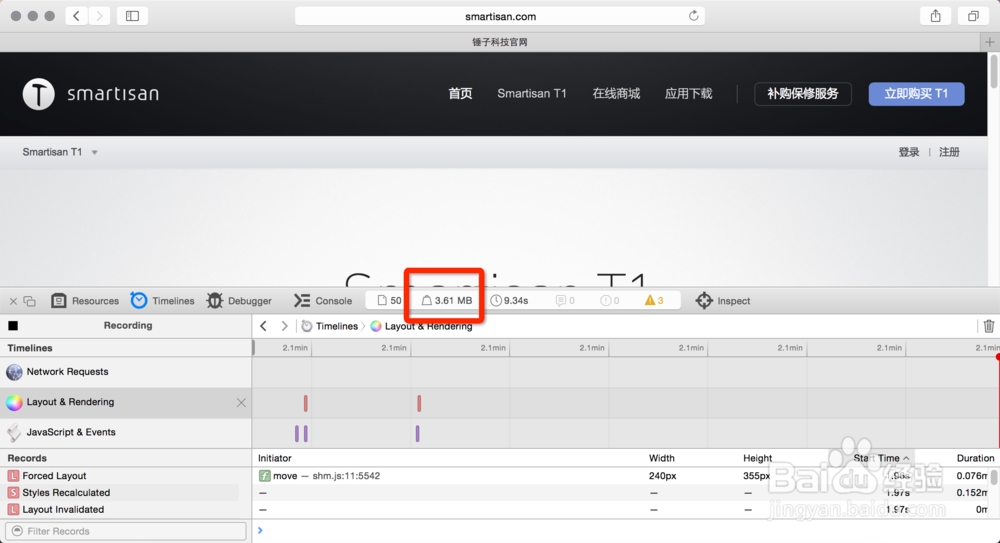This screenshot has width=1000, height=543.
Task: Show all tabs button in Safari
Action: (x=973, y=16)
